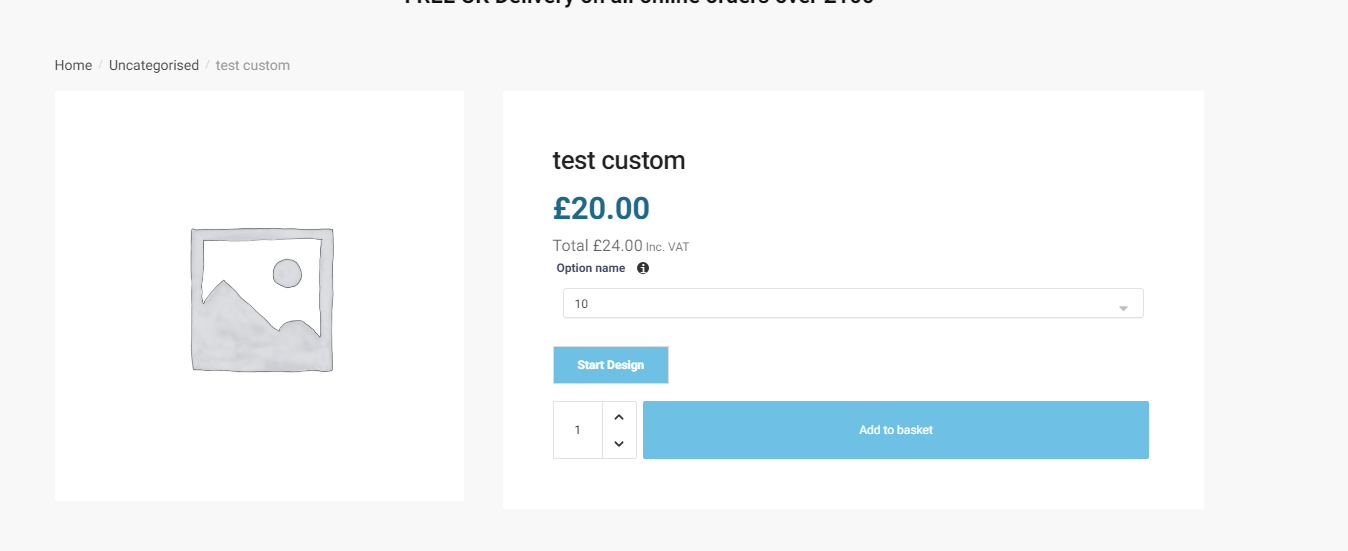Image resolution: width=1348 pixels, height=551 pixels.
Task: Increase quantity with the up chevron
Action: [x=619, y=417]
